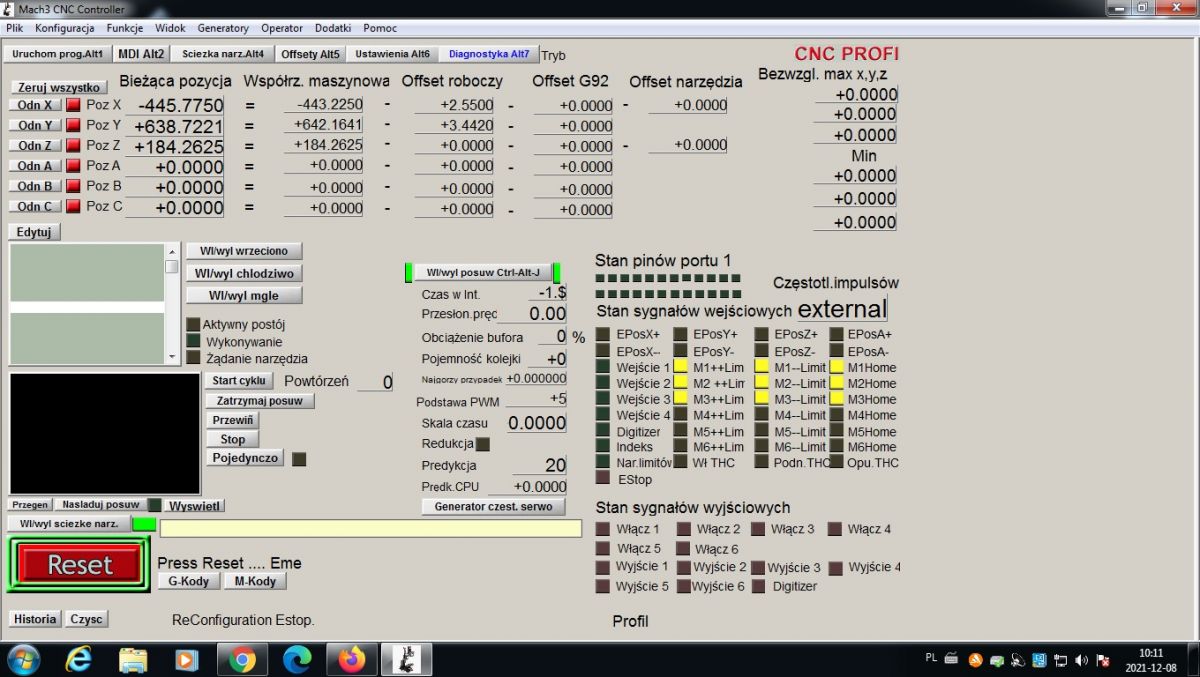Open File Explorer from the taskbar
Viewport: 1200px width, 677px height.
[133, 660]
